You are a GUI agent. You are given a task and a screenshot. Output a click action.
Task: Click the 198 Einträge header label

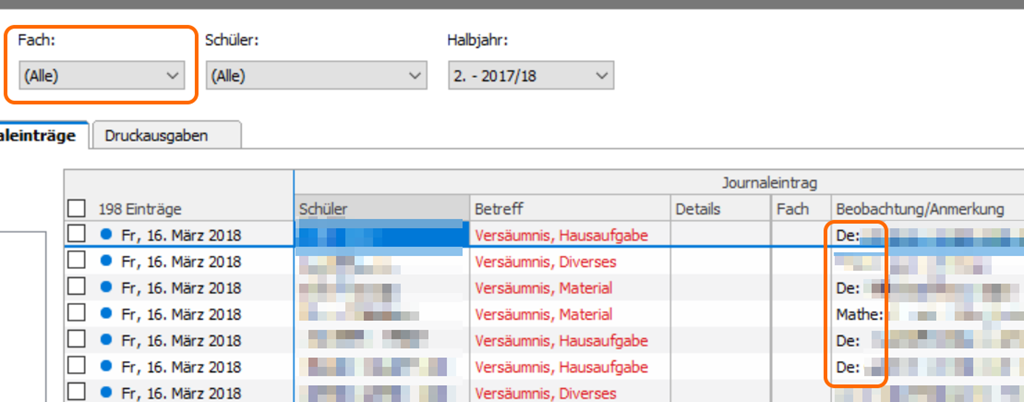140,209
